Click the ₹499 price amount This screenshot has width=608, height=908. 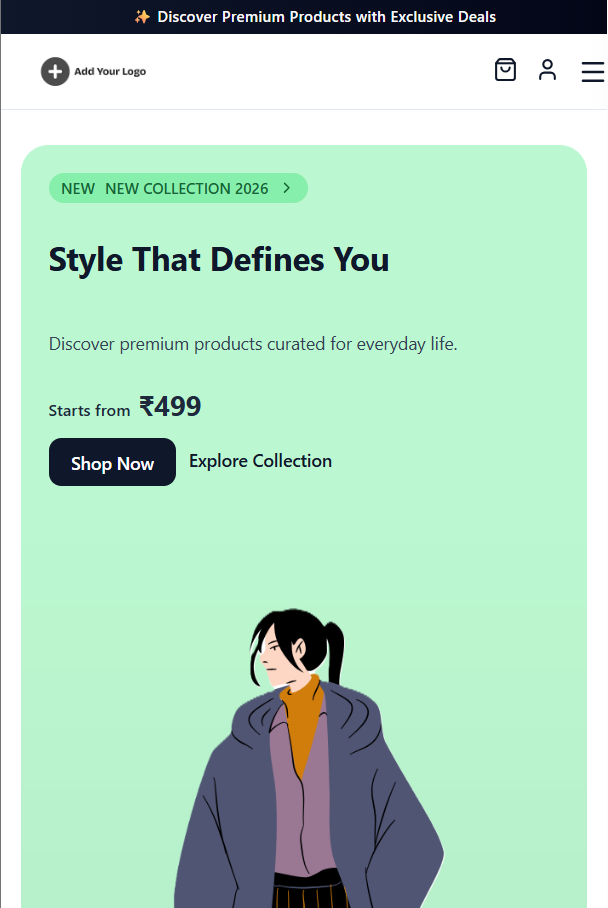(170, 406)
